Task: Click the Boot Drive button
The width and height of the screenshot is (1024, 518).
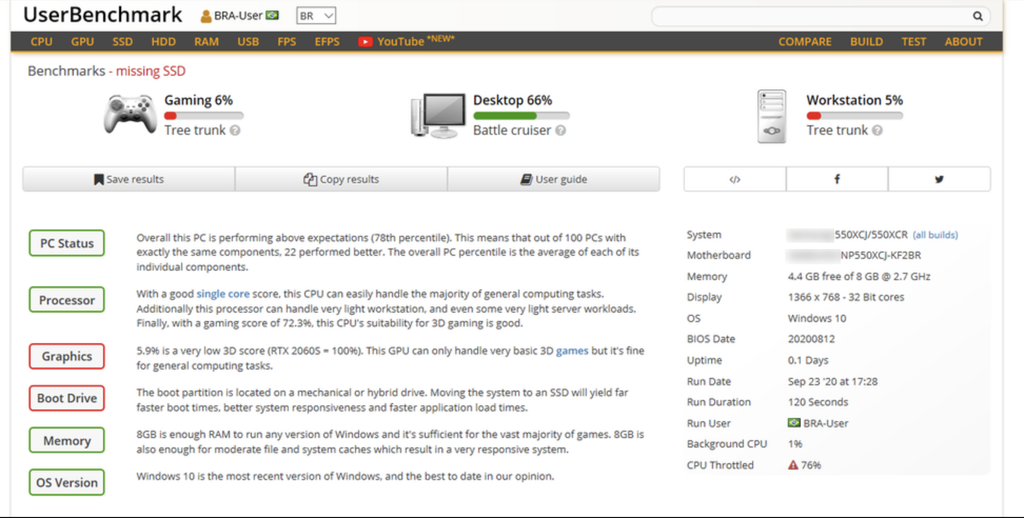Action: tap(67, 398)
